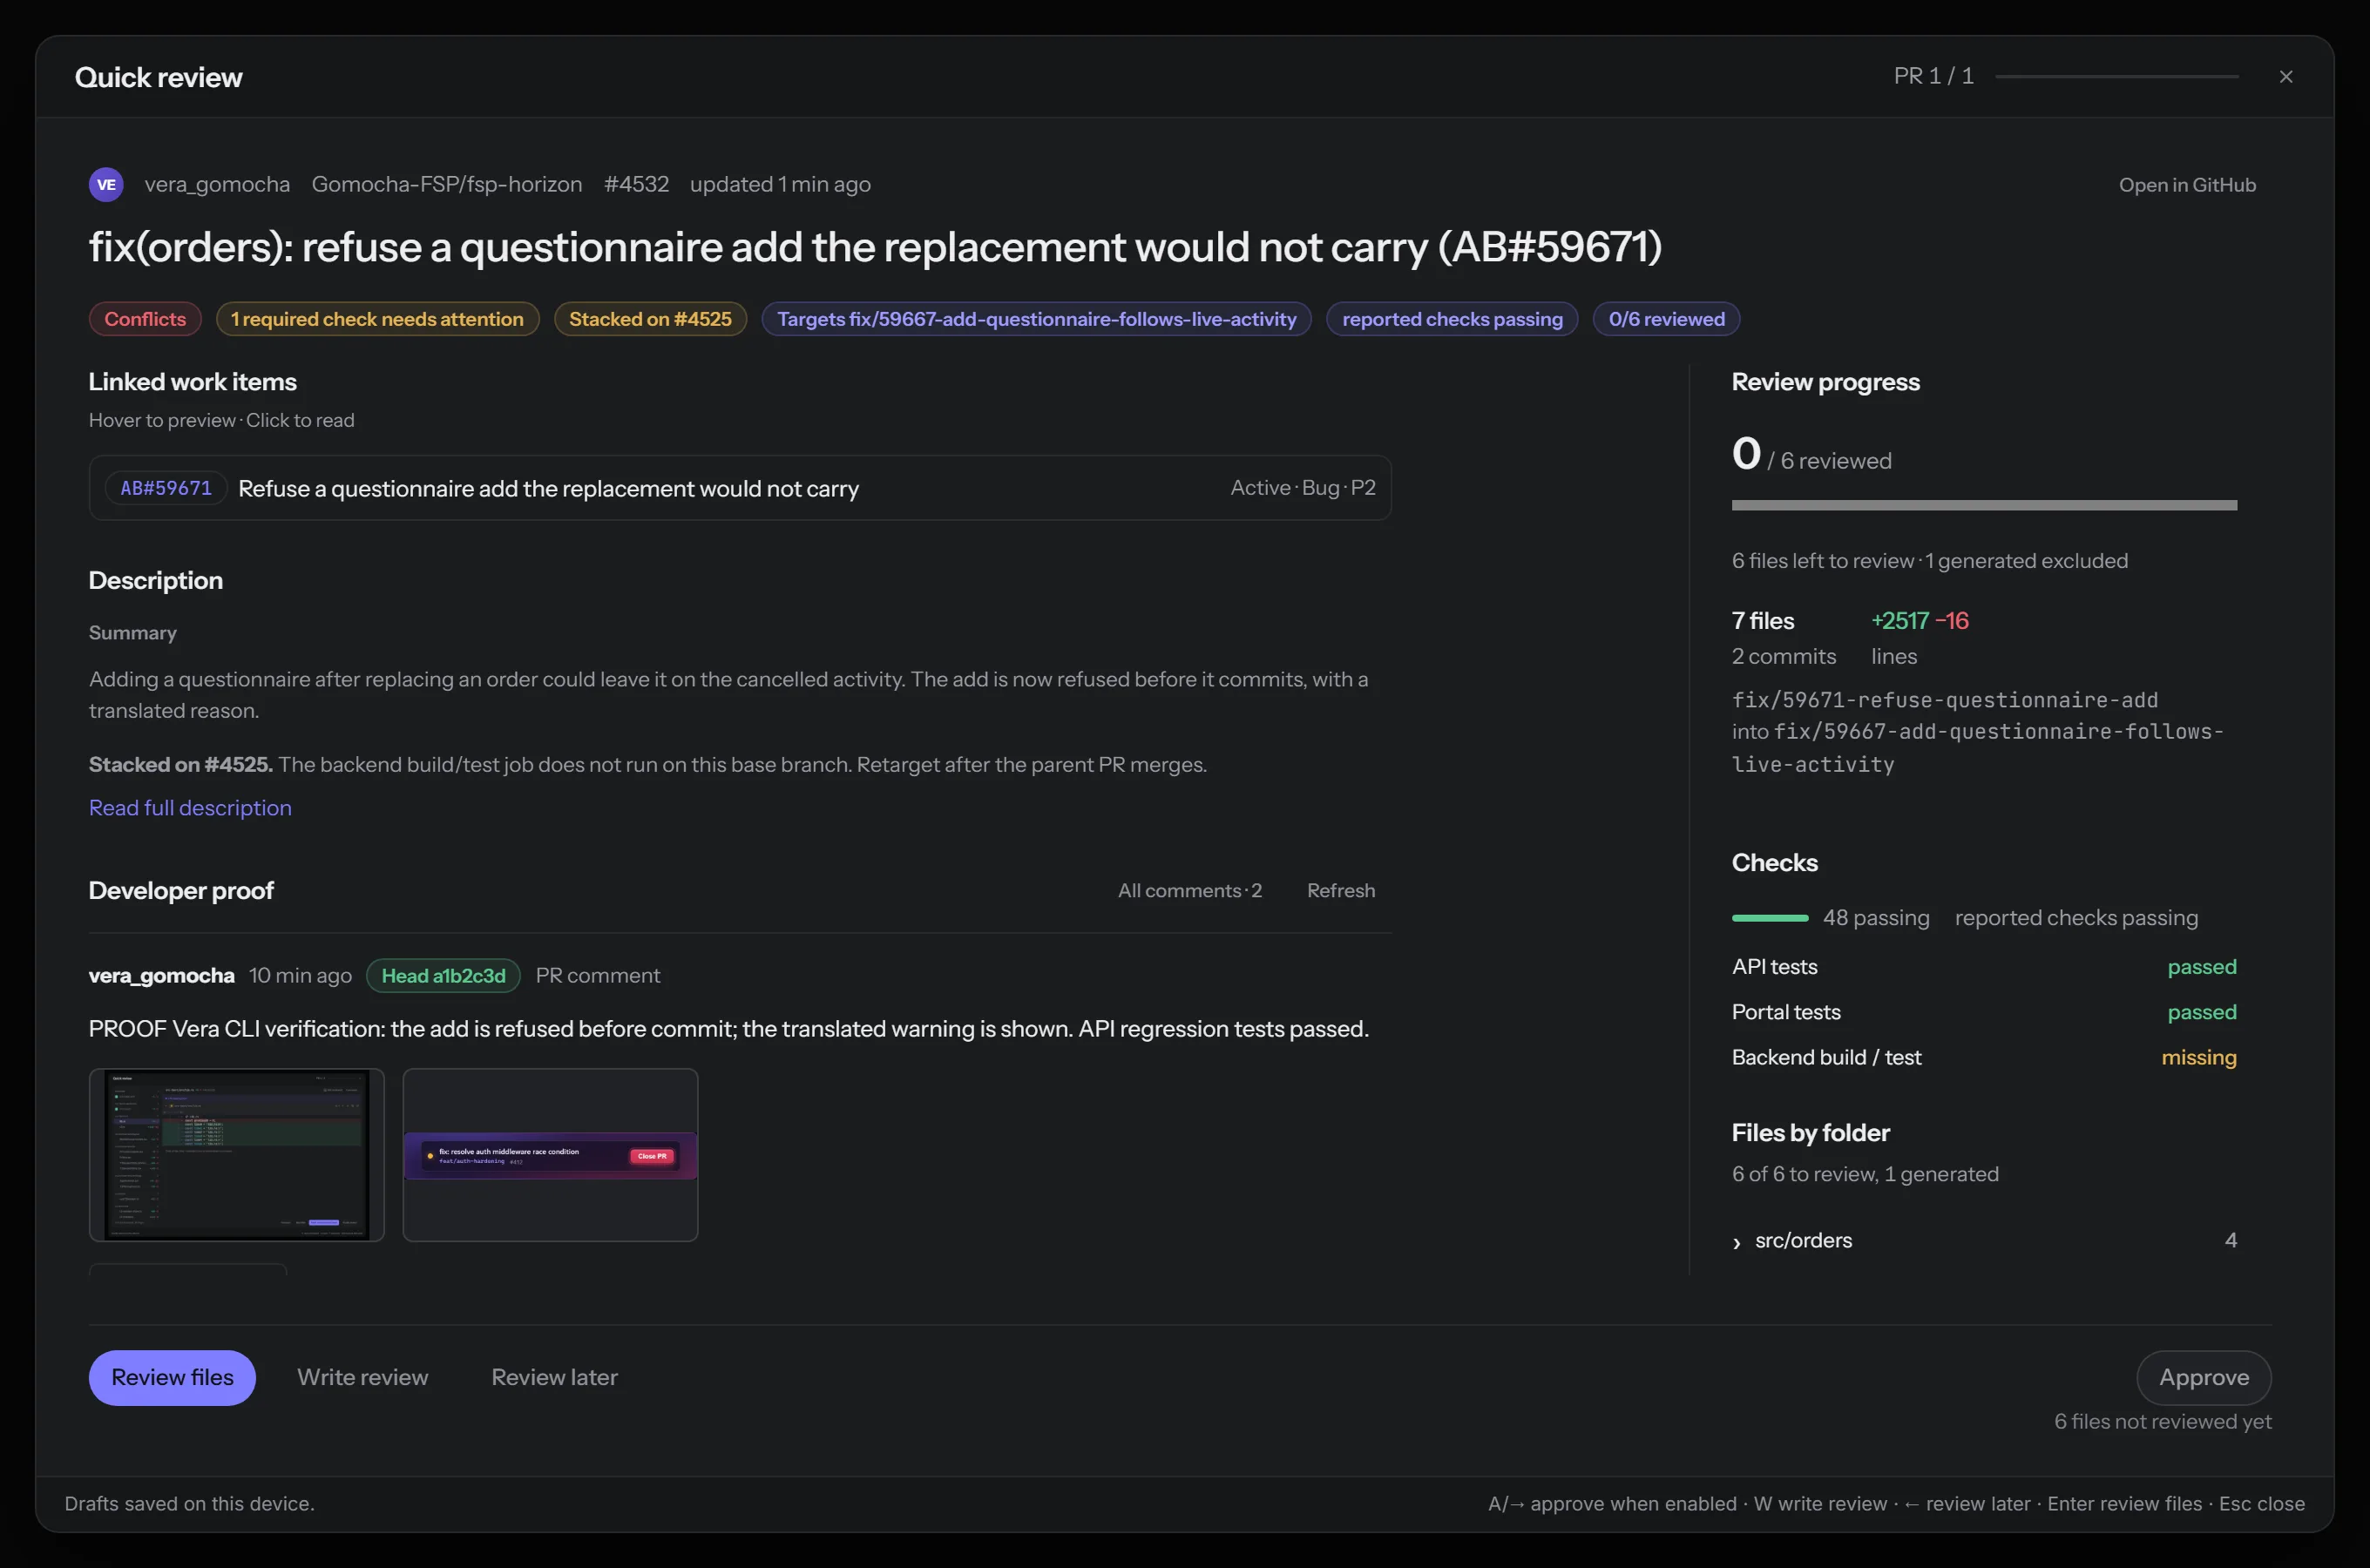Open Write review

click(x=362, y=1377)
